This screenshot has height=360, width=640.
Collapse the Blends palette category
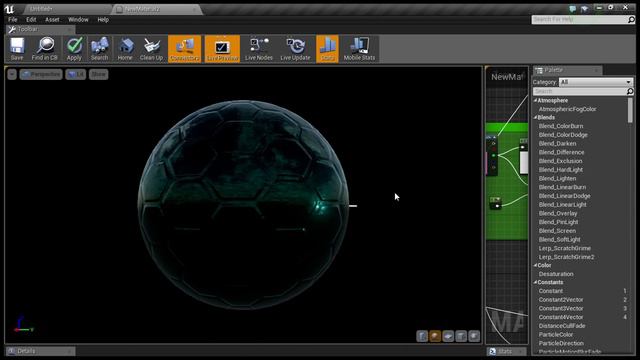click(x=536, y=117)
